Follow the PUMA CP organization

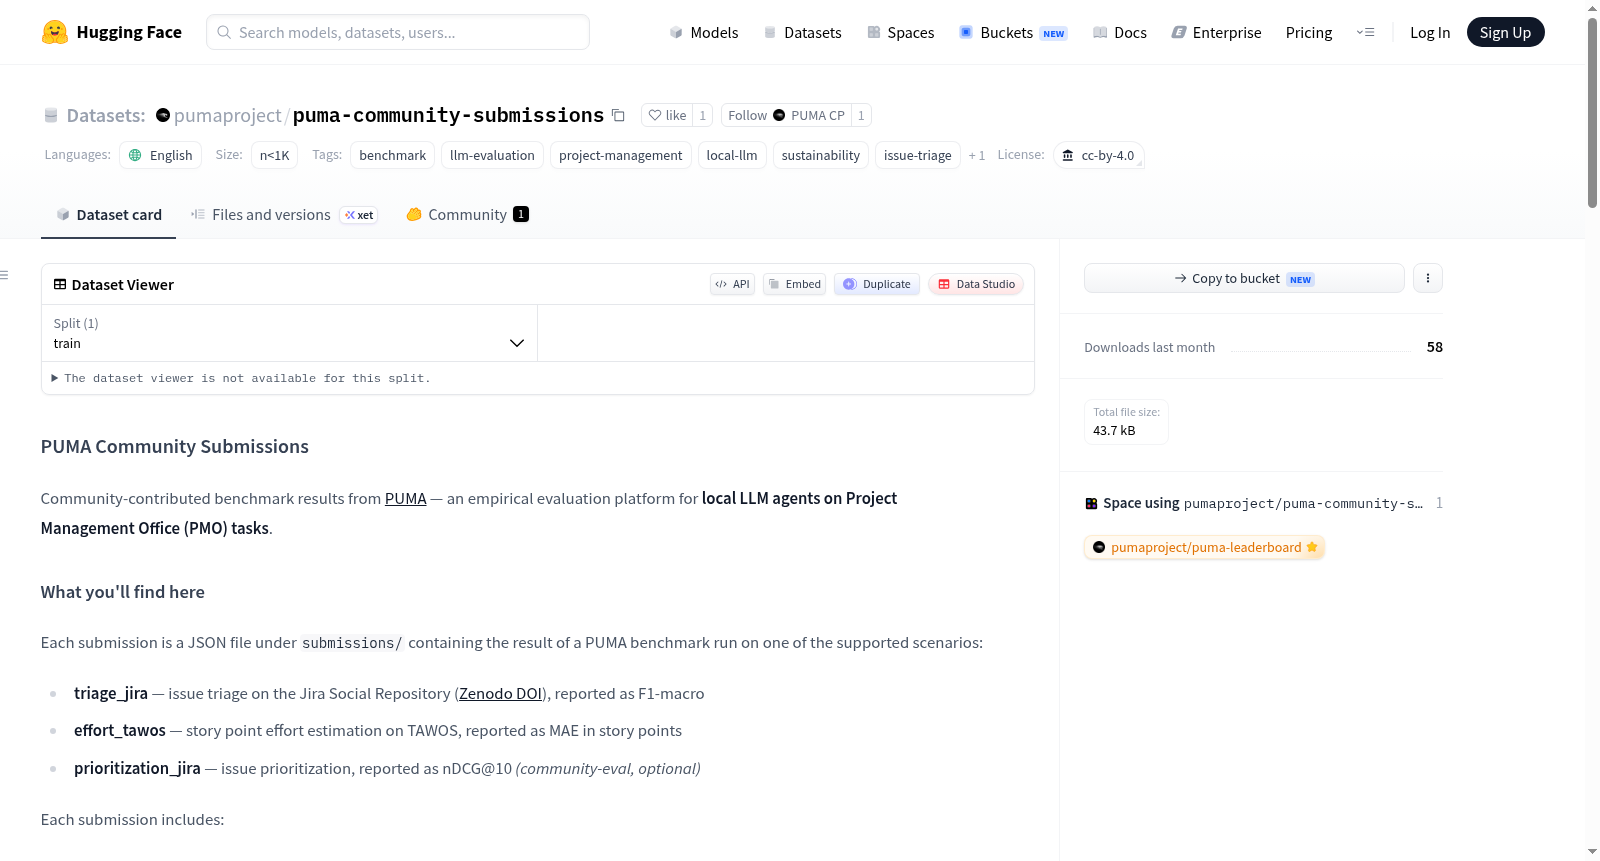786,115
